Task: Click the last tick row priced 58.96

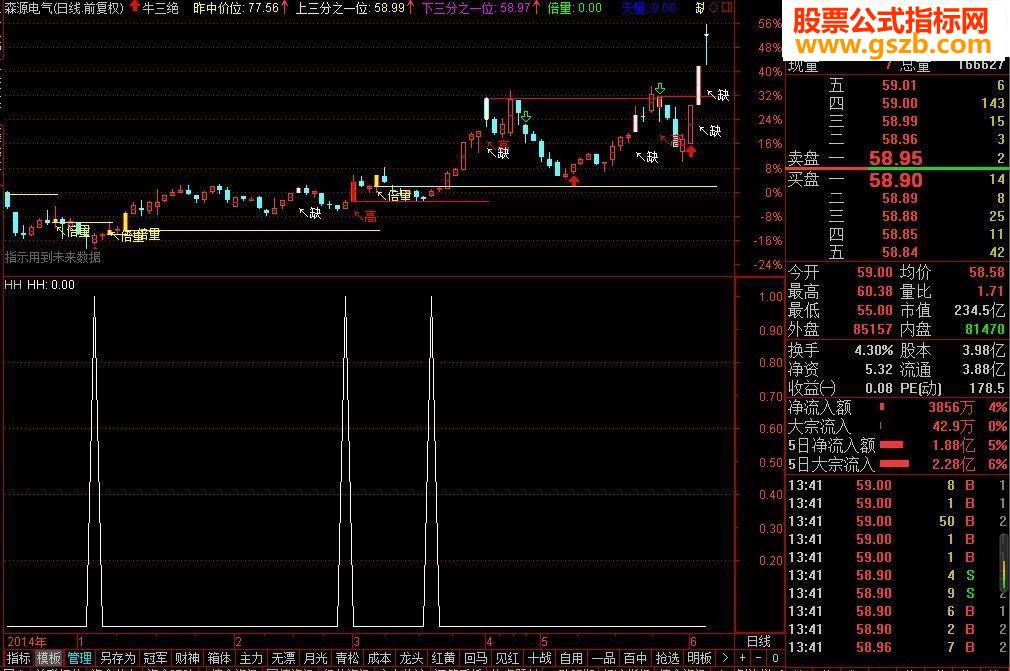Action: 897,647
